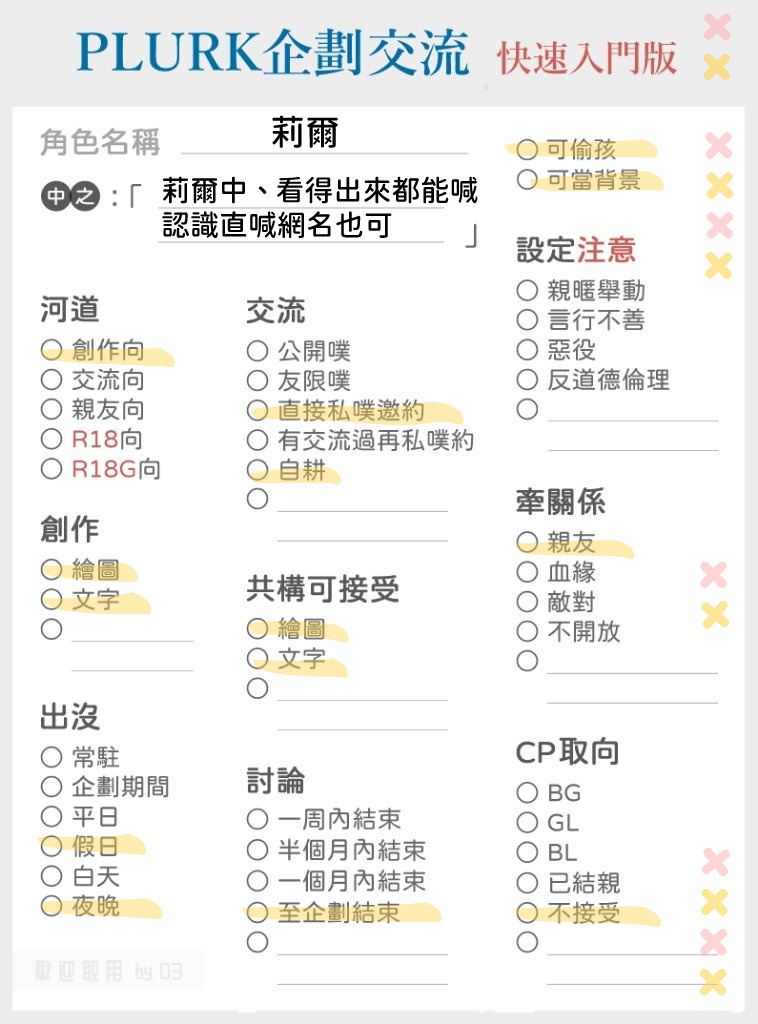Click the yellow X beside 可當背景
This screenshot has height=1024, width=758.
(719, 186)
